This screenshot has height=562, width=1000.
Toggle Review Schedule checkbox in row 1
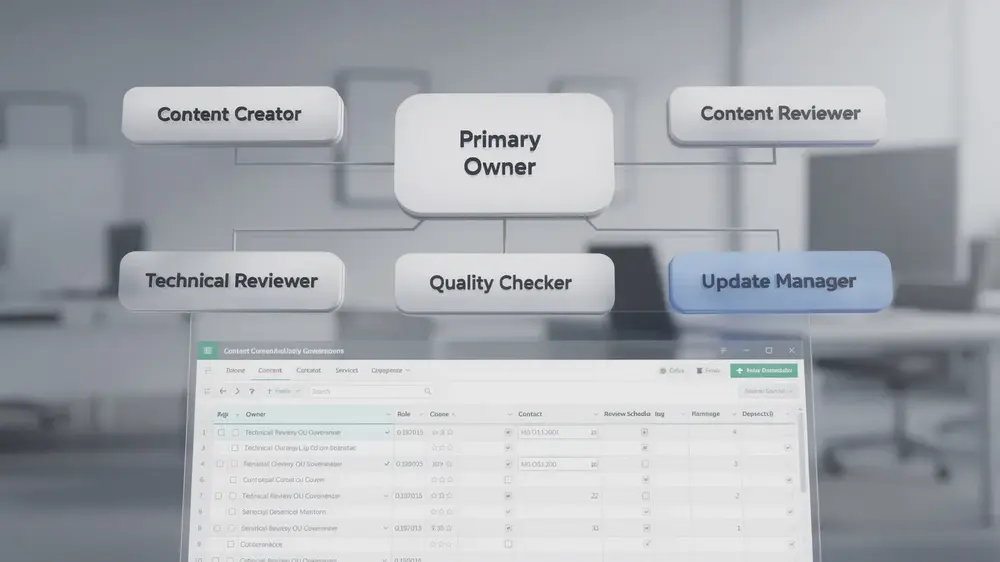[x=644, y=432]
